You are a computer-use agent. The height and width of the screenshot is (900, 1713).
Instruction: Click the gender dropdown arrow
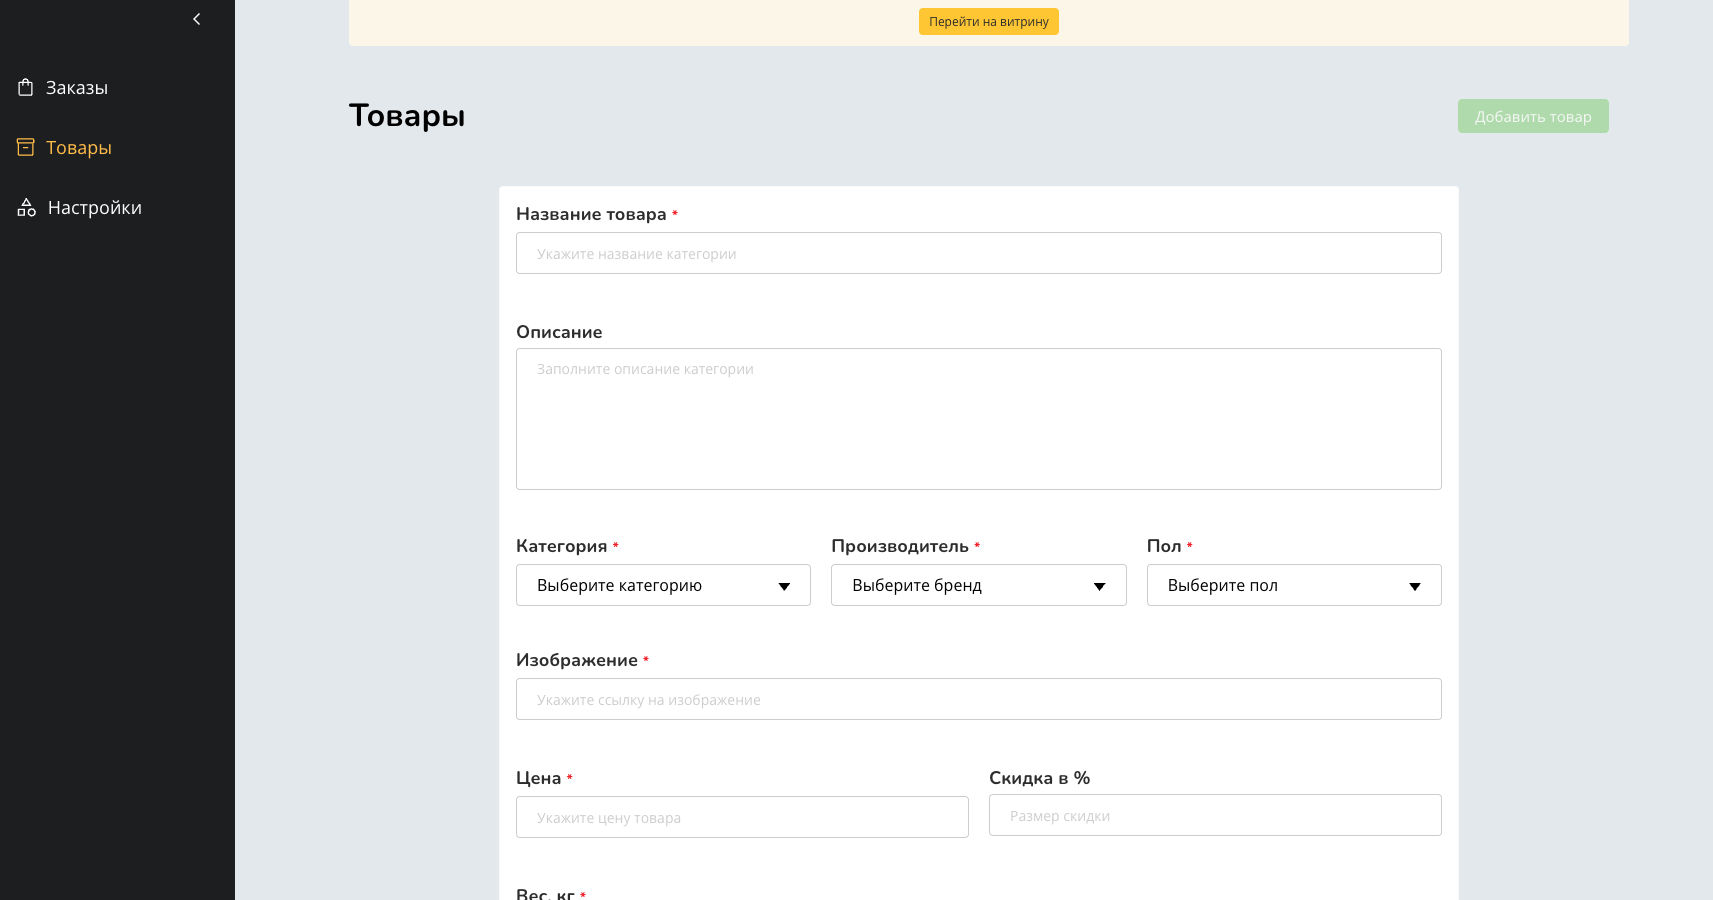coord(1414,586)
